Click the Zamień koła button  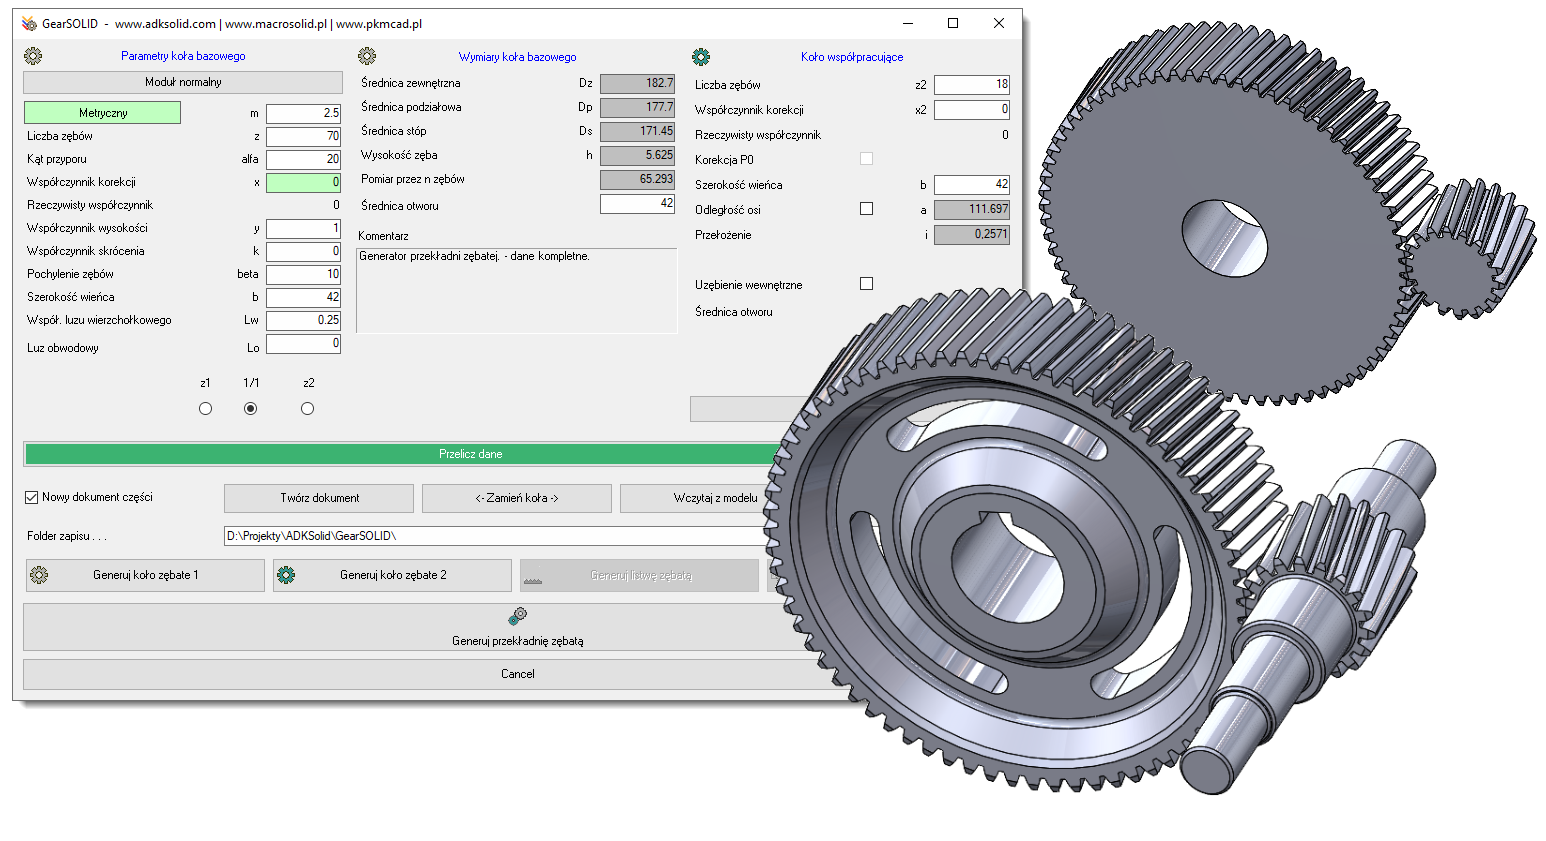517,498
